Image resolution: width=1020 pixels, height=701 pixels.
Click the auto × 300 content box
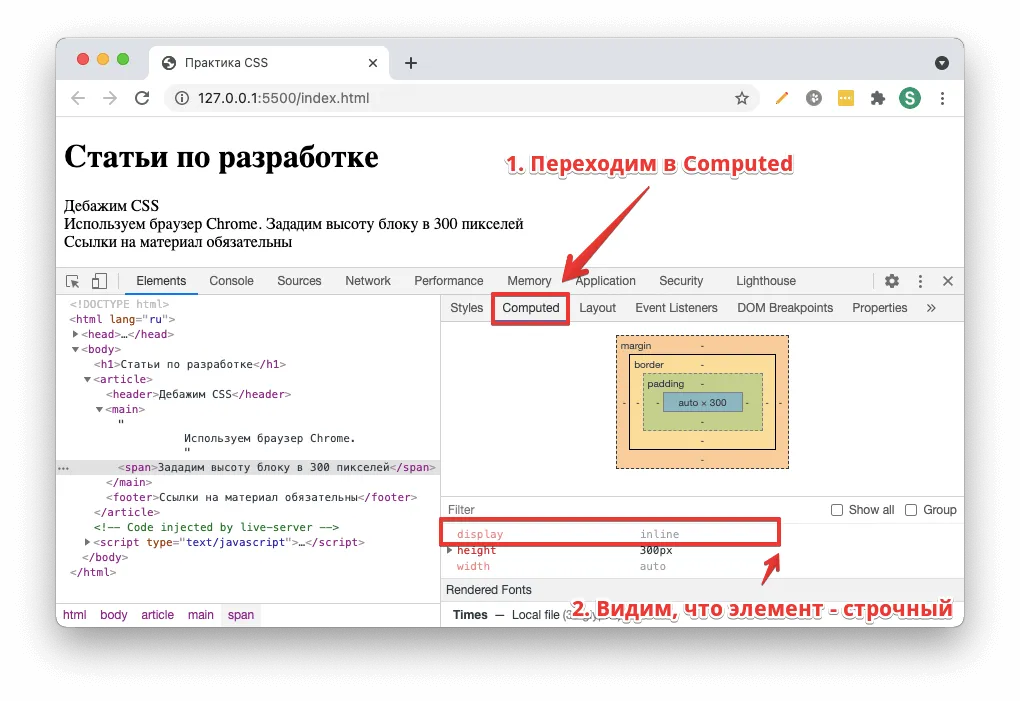tap(703, 403)
